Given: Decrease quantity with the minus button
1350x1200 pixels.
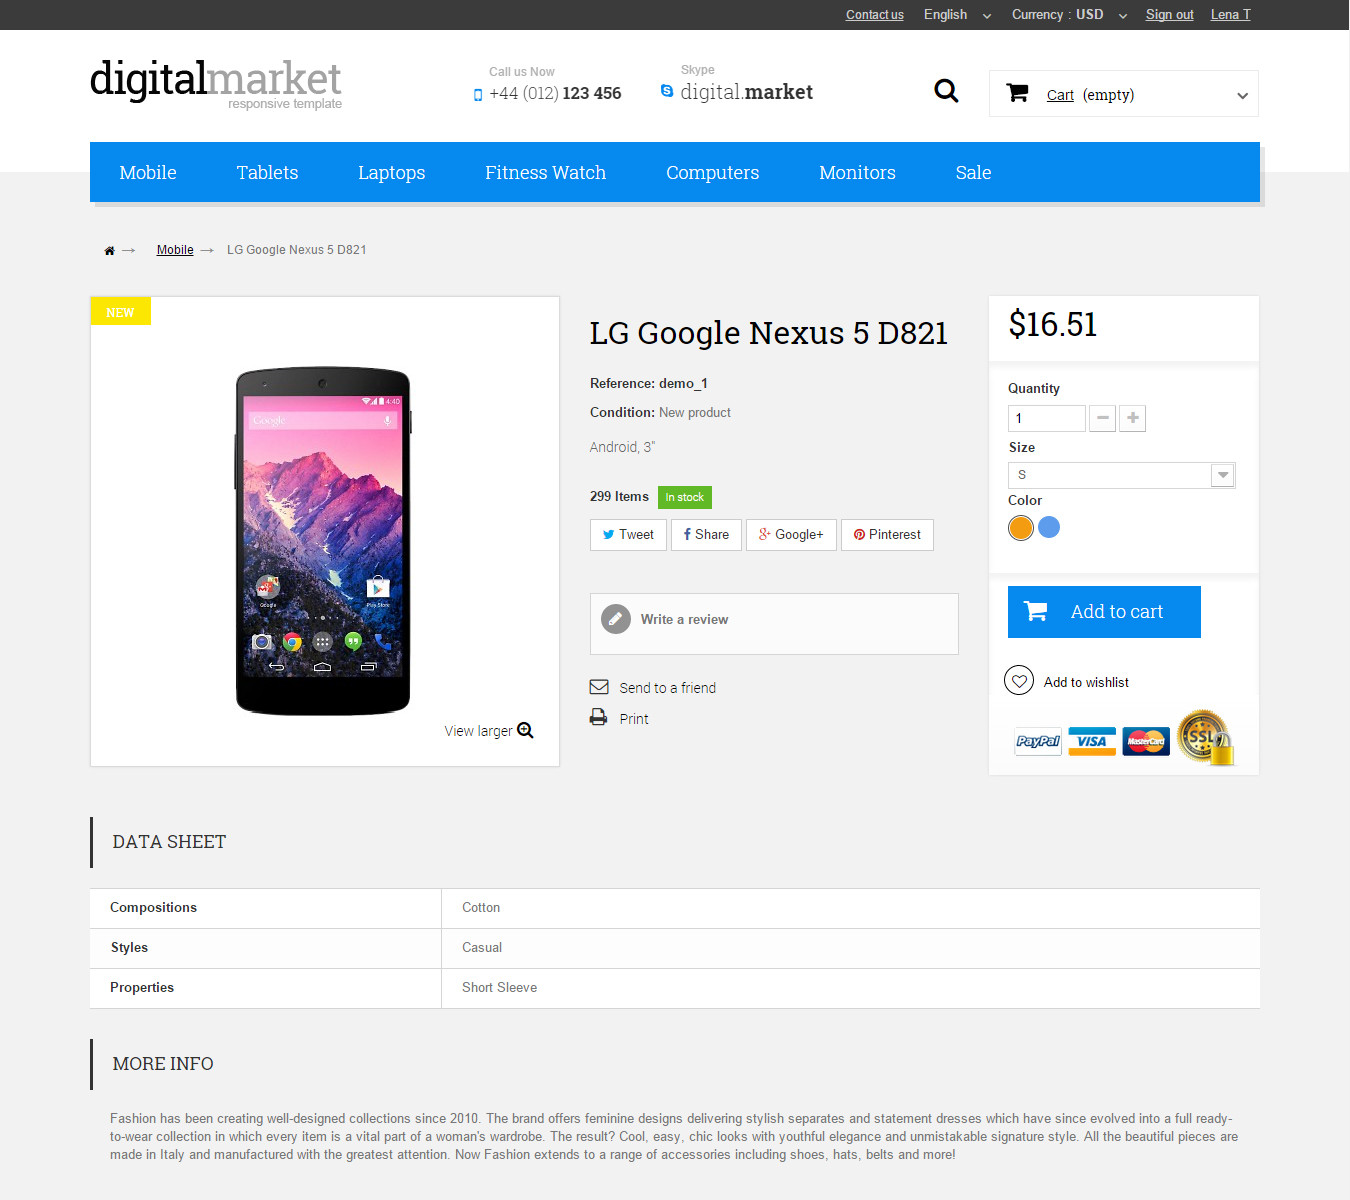Looking at the screenshot, I should pos(1102,418).
